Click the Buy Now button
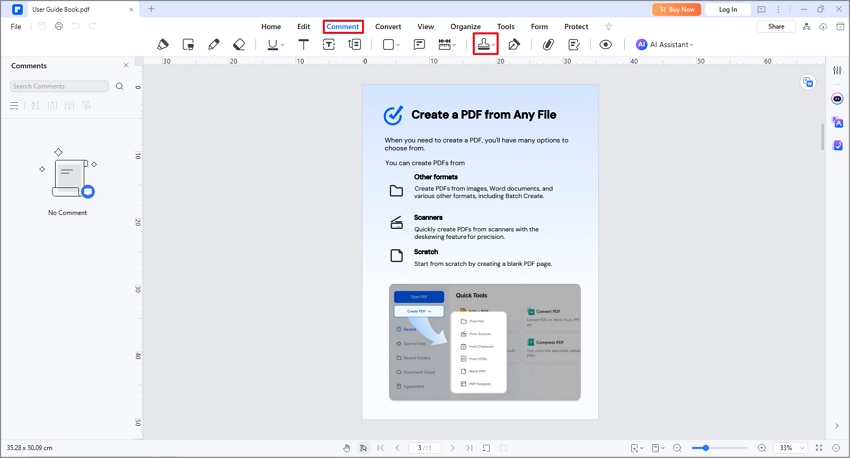 pyautogui.click(x=677, y=9)
